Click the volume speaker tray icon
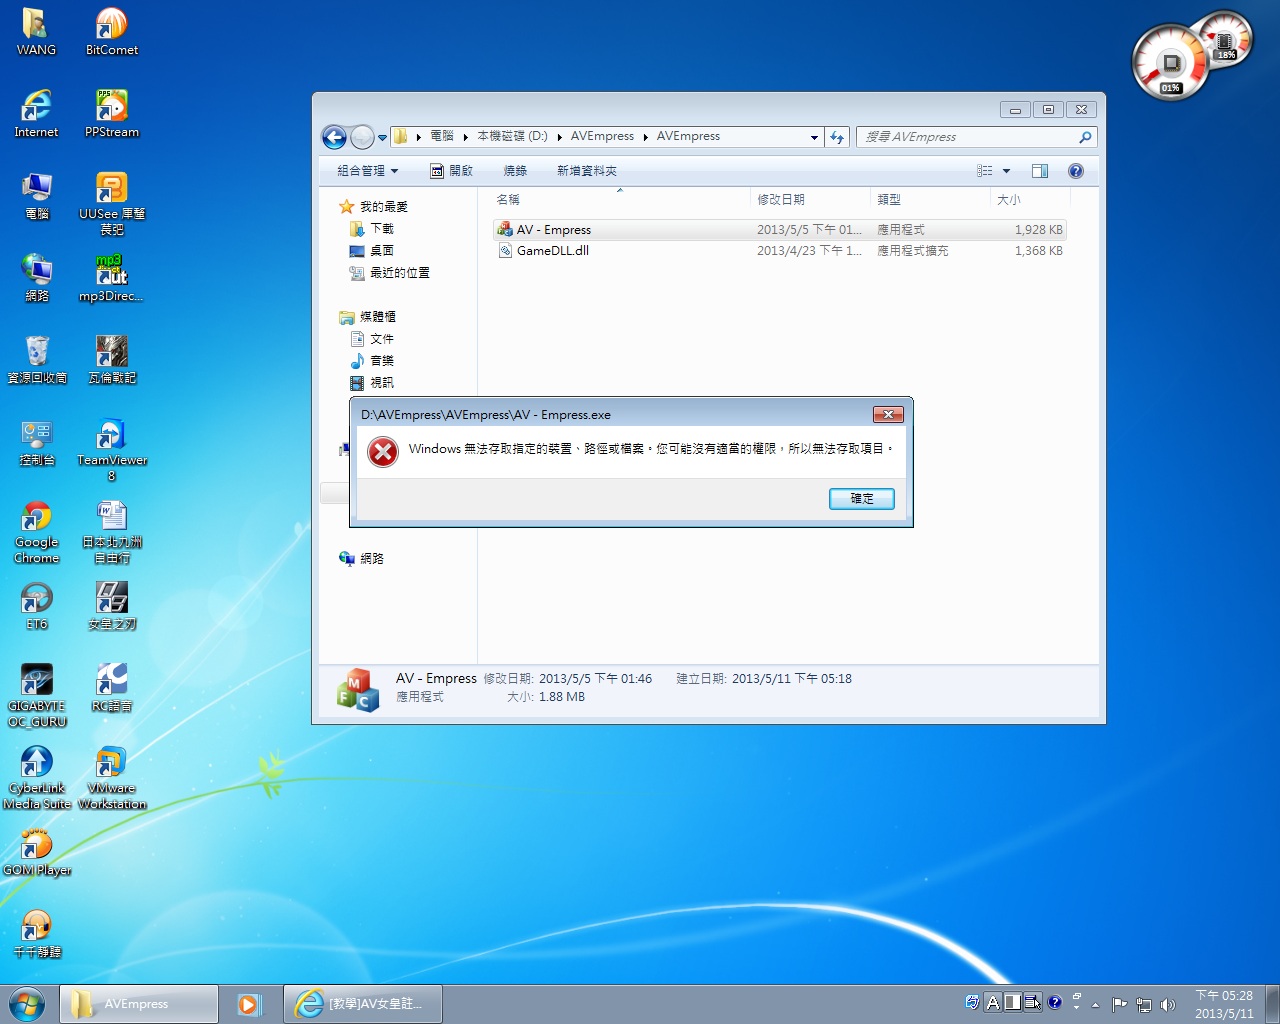 (1167, 1004)
